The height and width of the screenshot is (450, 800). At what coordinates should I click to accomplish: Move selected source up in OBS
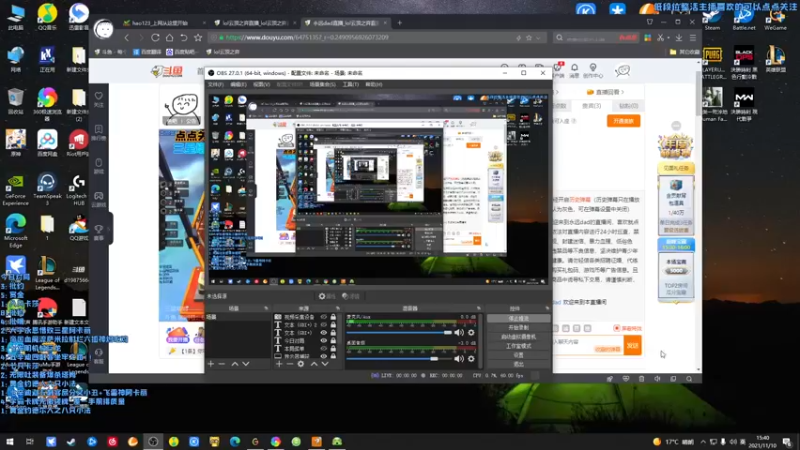[314, 364]
